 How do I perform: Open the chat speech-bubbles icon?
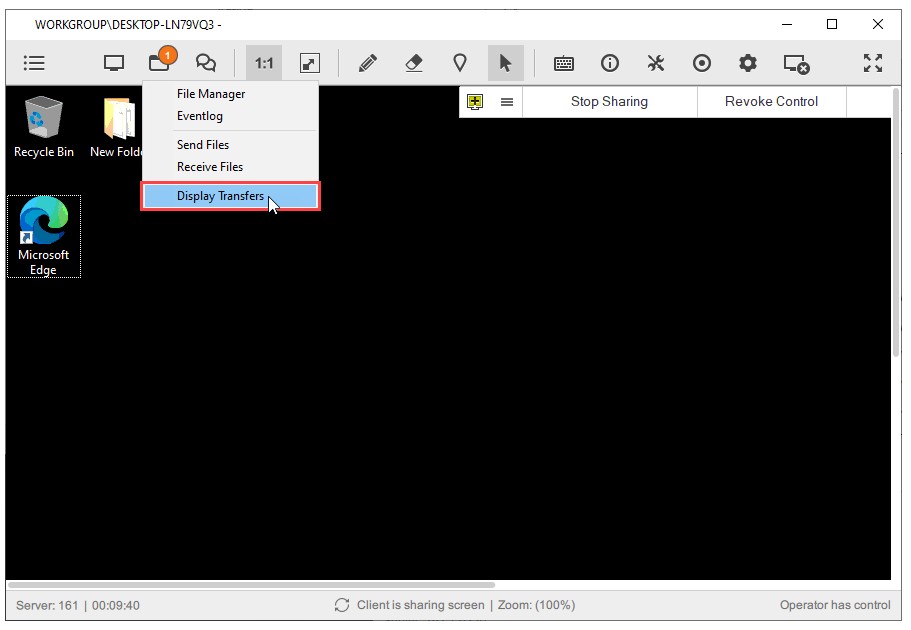pyautogui.click(x=205, y=62)
